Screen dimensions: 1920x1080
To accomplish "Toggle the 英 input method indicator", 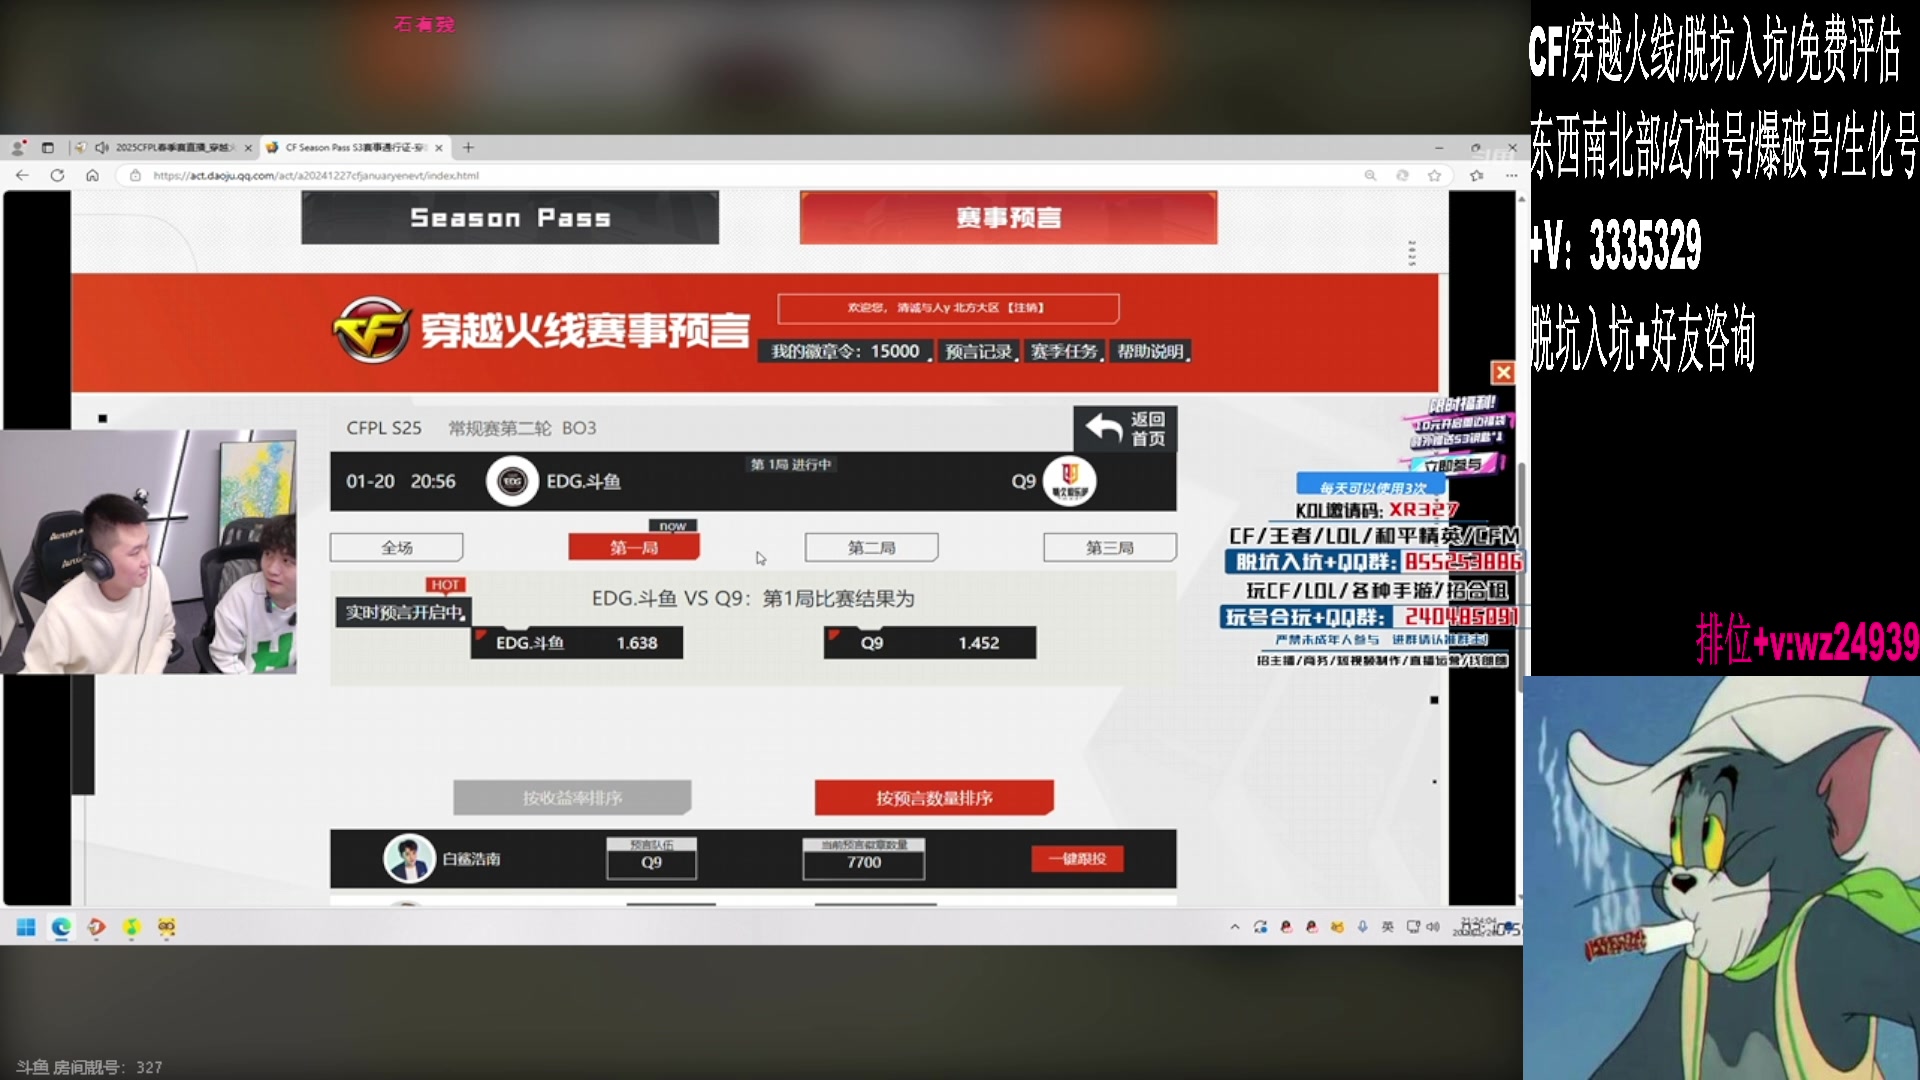I will [1387, 927].
